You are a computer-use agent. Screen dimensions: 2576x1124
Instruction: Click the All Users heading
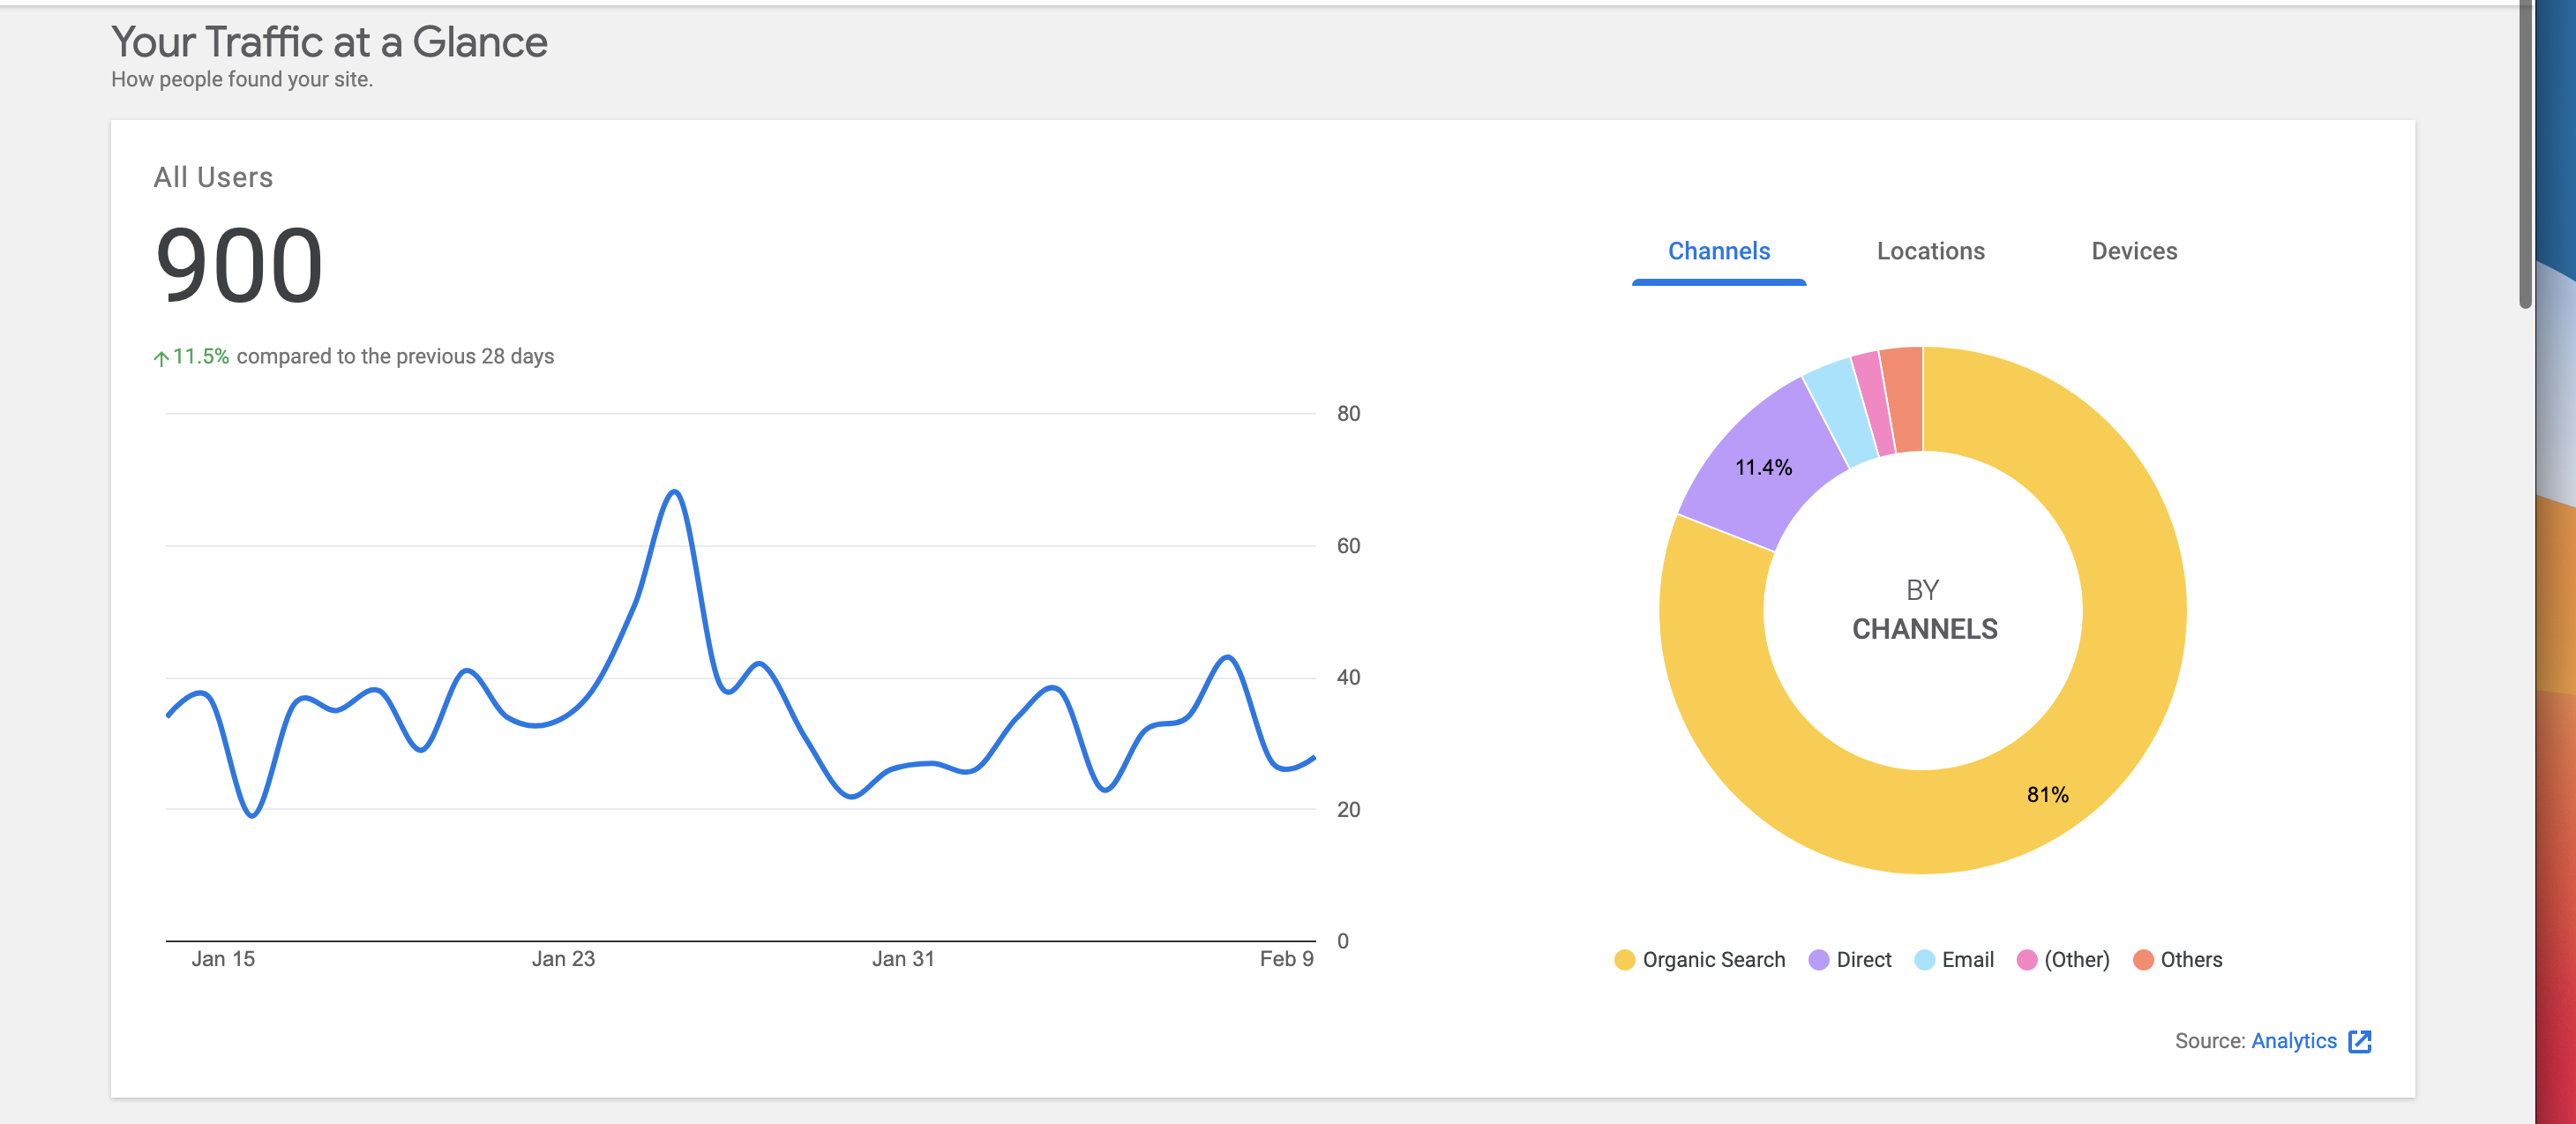click(x=213, y=177)
